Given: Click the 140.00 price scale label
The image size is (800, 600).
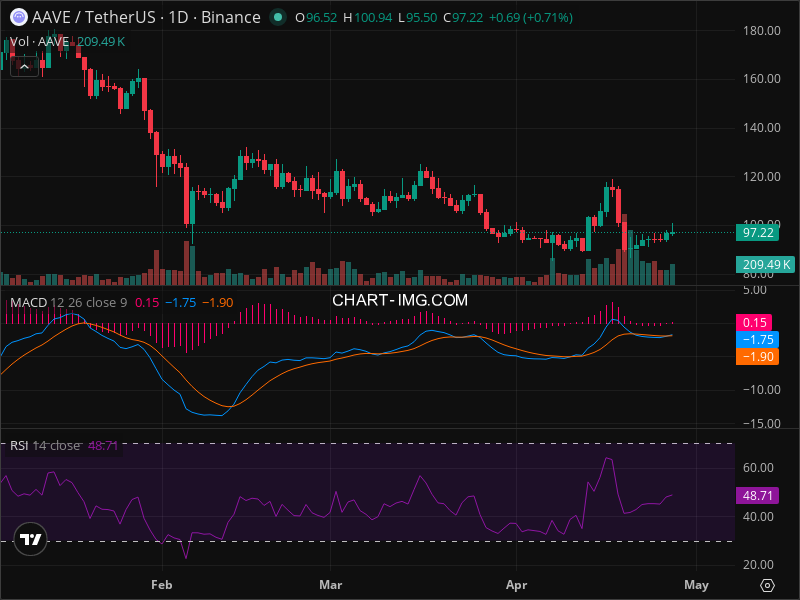Looking at the screenshot, I should (762, 128).
